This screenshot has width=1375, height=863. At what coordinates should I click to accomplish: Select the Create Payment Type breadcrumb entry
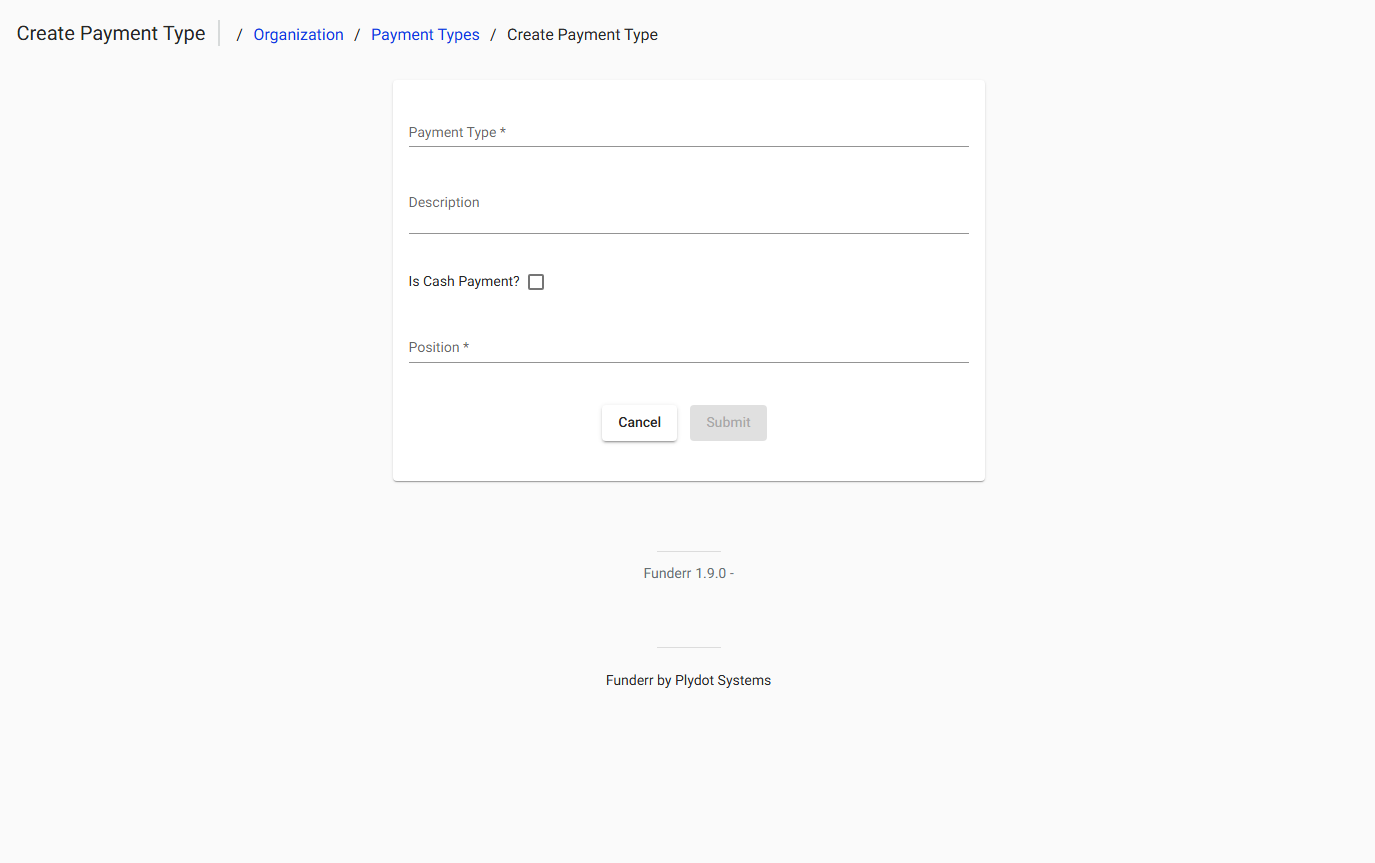(x=582, y=34)
